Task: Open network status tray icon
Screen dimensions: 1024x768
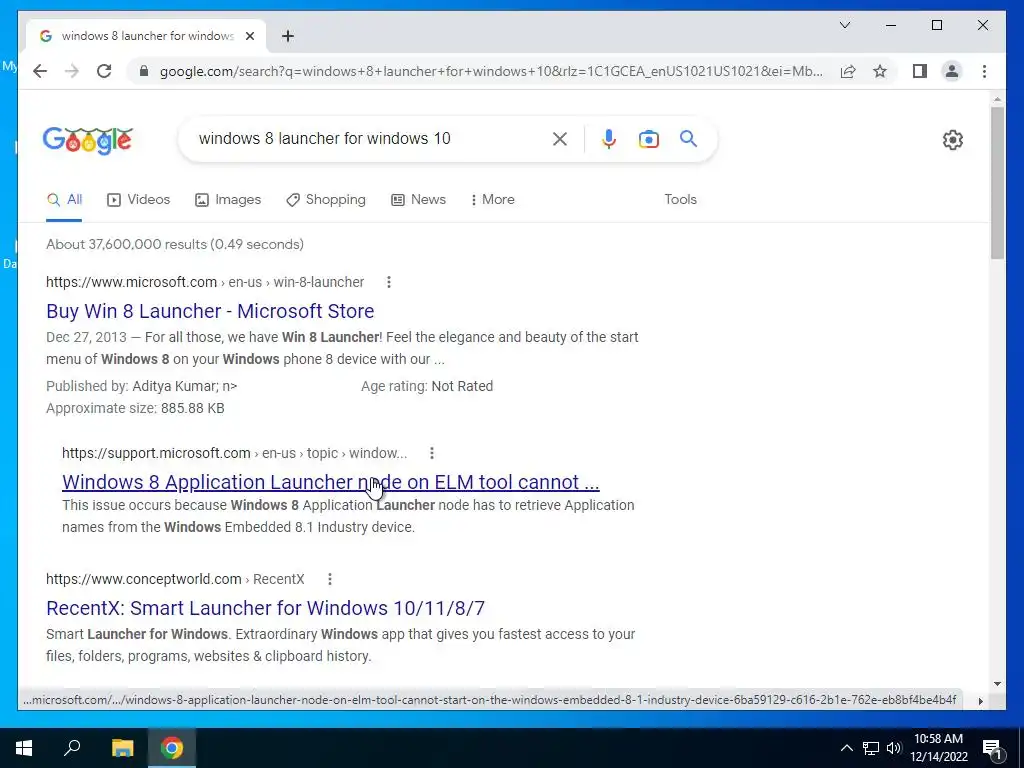Action: tap(871, 748)
